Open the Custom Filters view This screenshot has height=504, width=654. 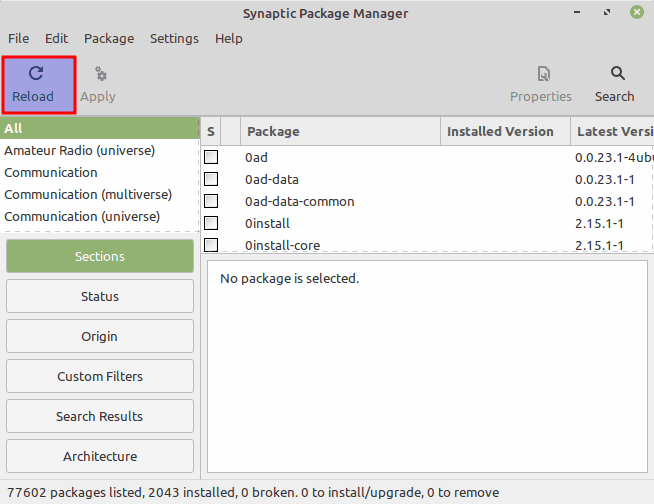(x=100, y=376)
